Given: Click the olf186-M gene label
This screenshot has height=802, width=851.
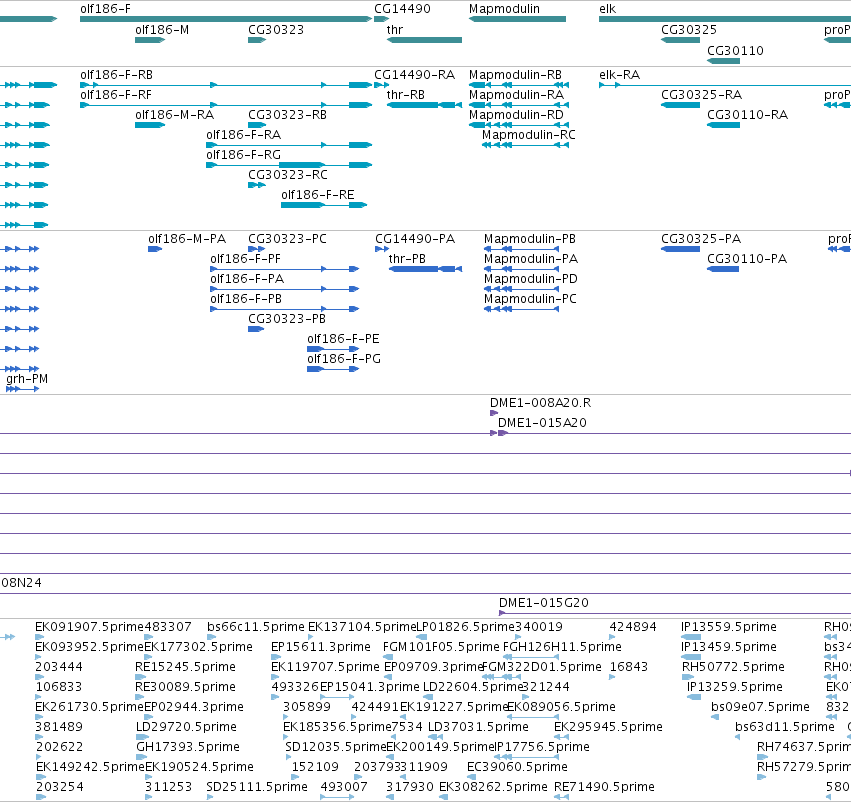Looking at the screenshot, I should 162,30.
